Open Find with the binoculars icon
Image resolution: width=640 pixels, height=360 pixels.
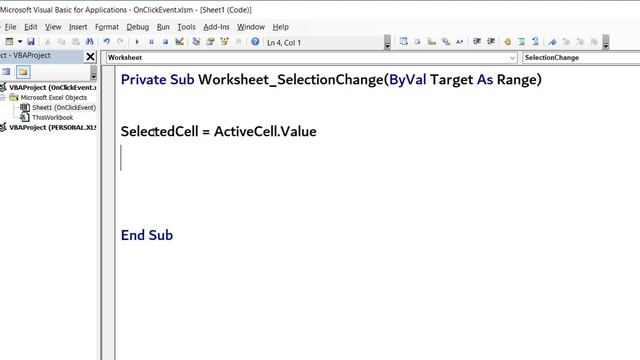[x=90, y=42]
